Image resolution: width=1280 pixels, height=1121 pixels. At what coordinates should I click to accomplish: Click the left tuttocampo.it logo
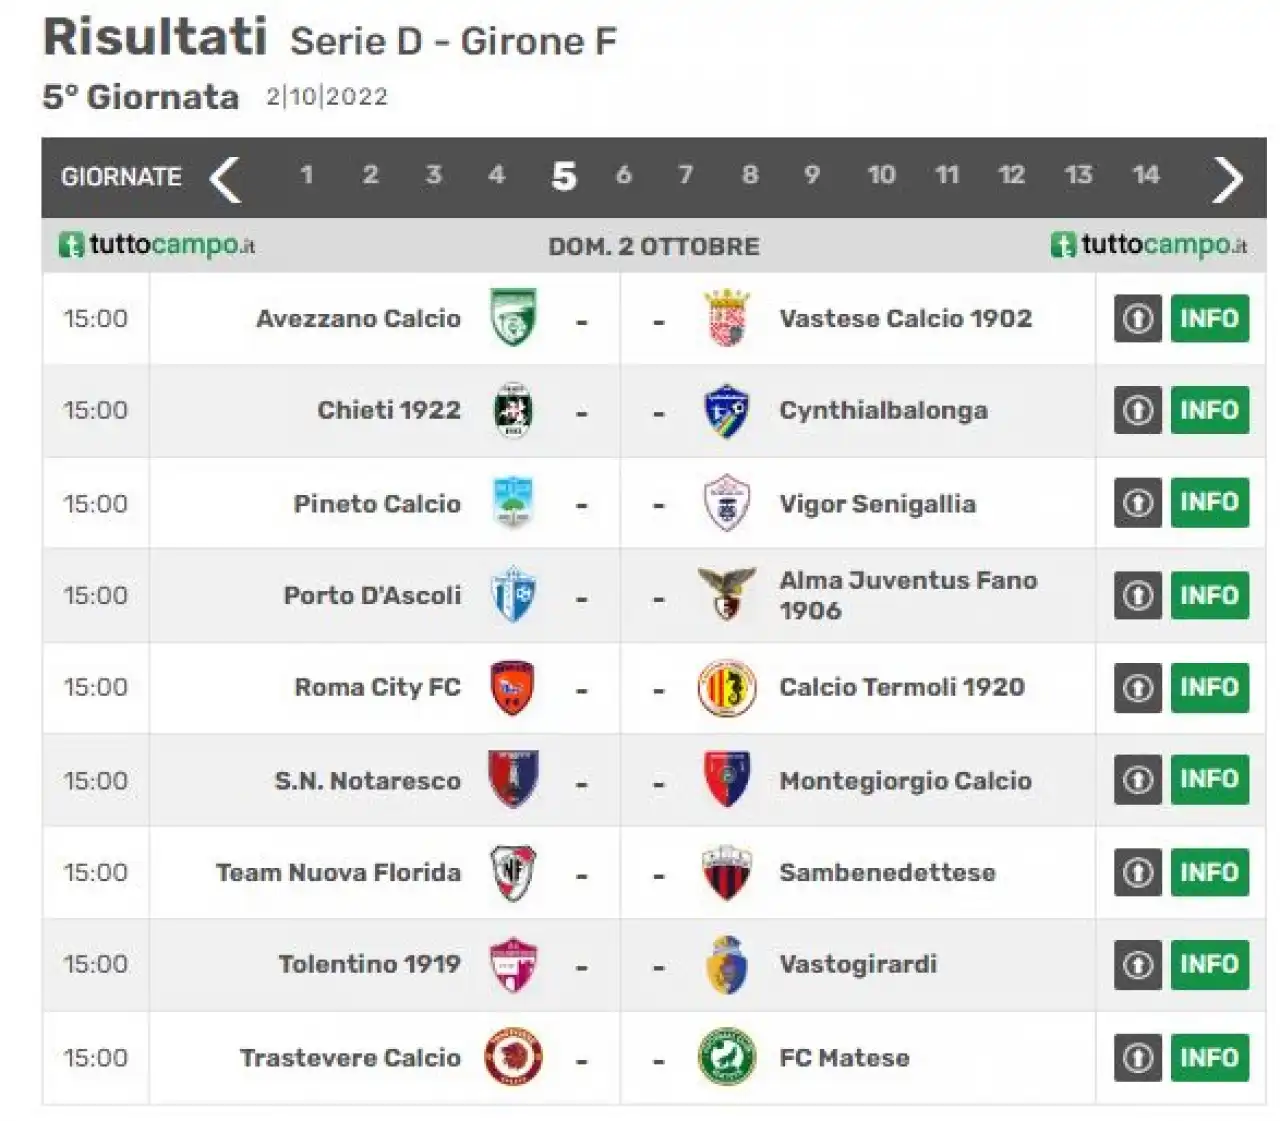click(157, 245)
